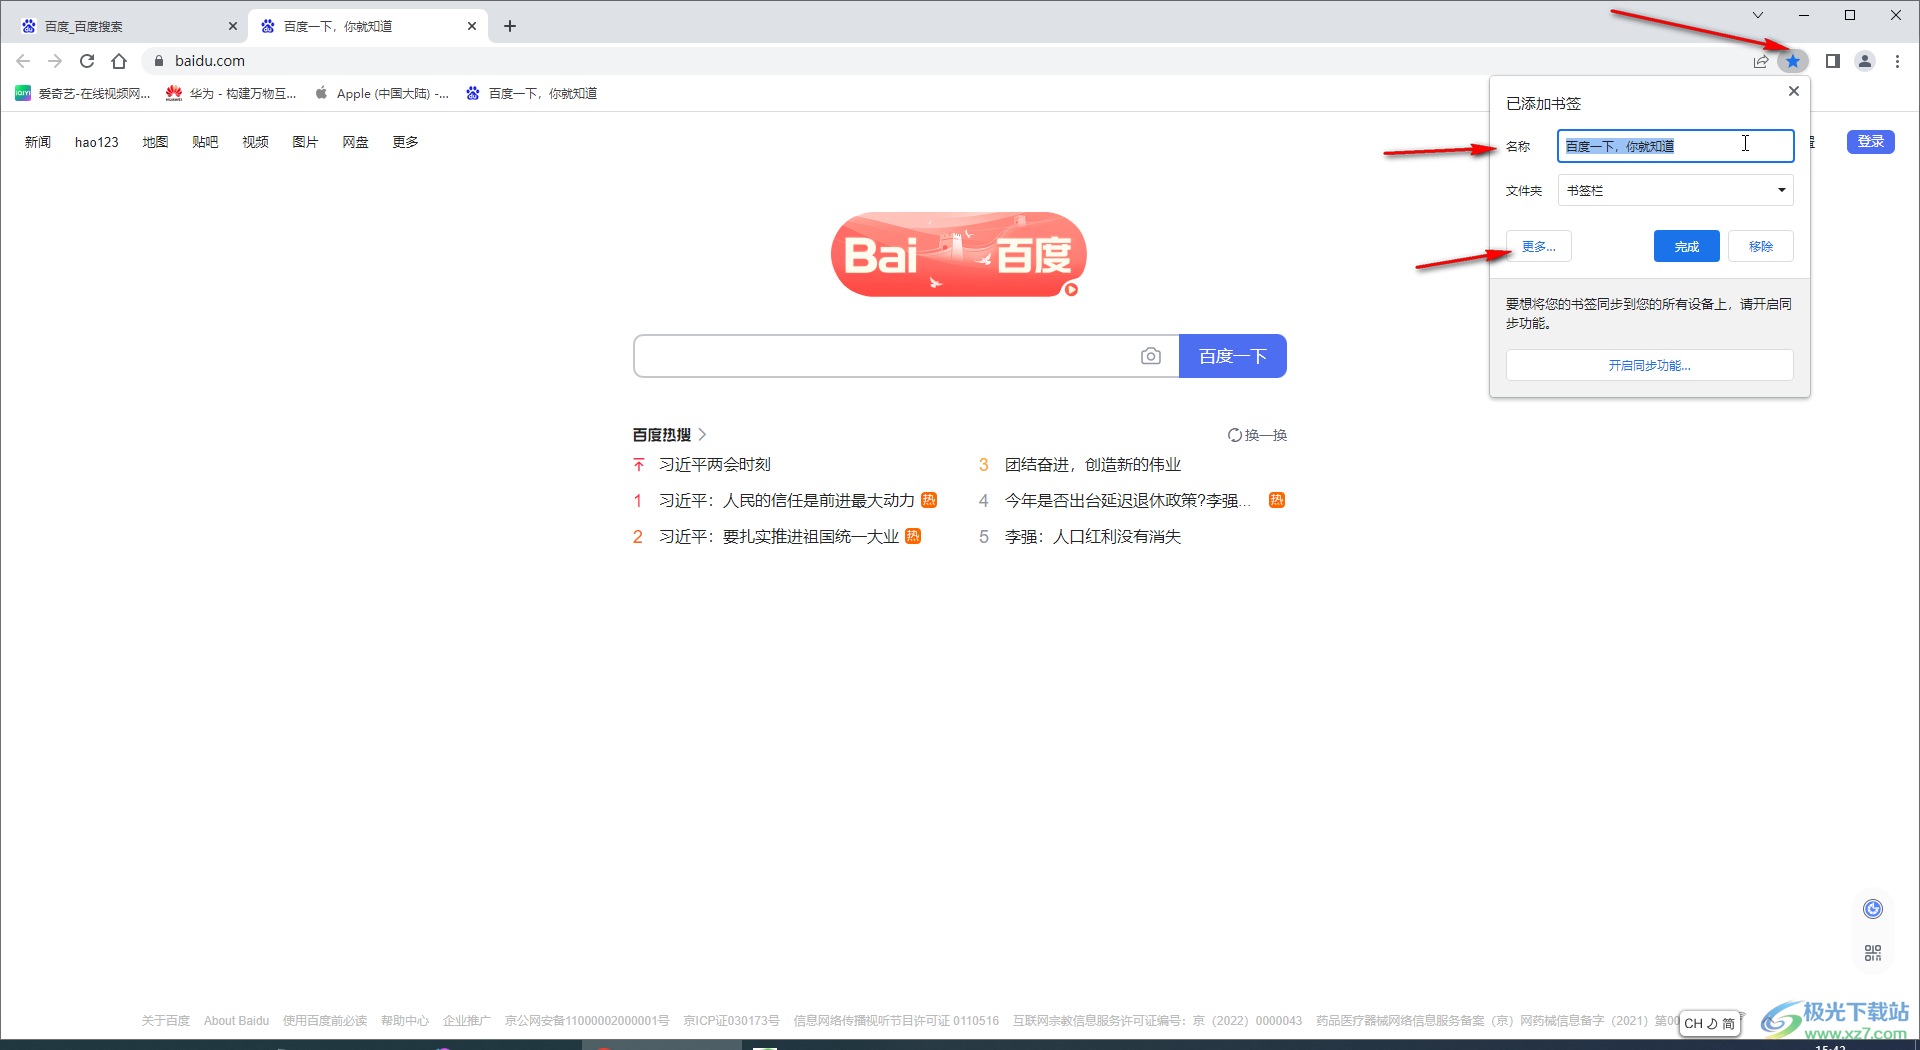Click the bookmark 名称 input field

pyautogui.click(x=1675, y=146)
